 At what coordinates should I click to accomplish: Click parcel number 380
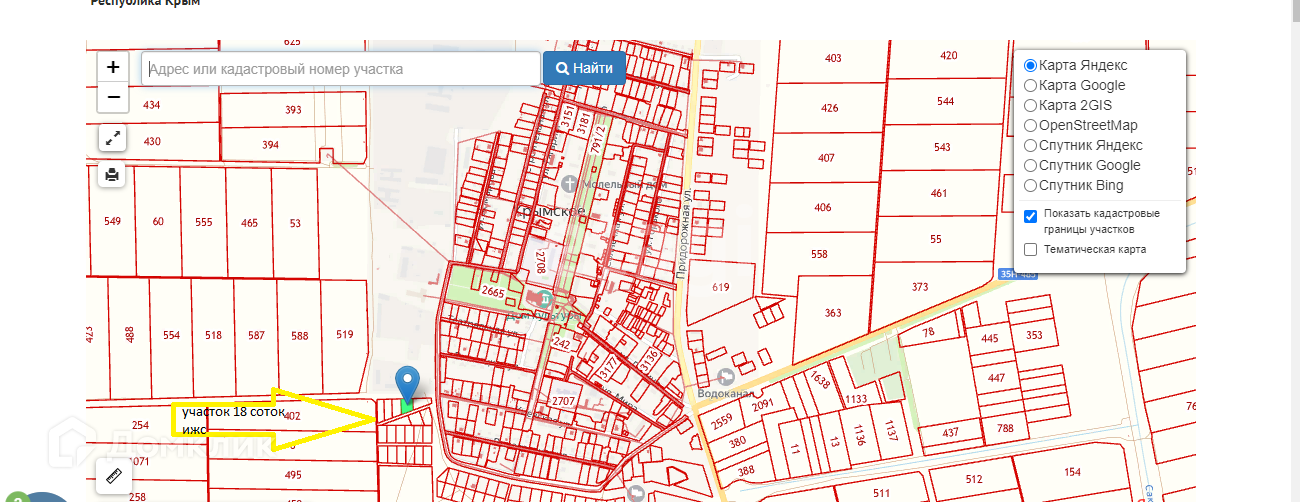pyautogui.click(x=738, y=441)
